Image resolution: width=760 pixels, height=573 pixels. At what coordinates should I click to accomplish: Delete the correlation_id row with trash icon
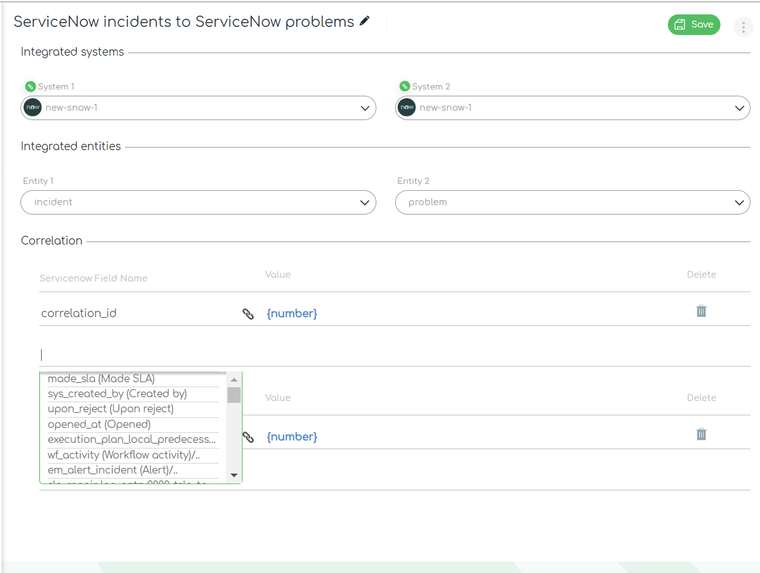click(x=701, y=311)
